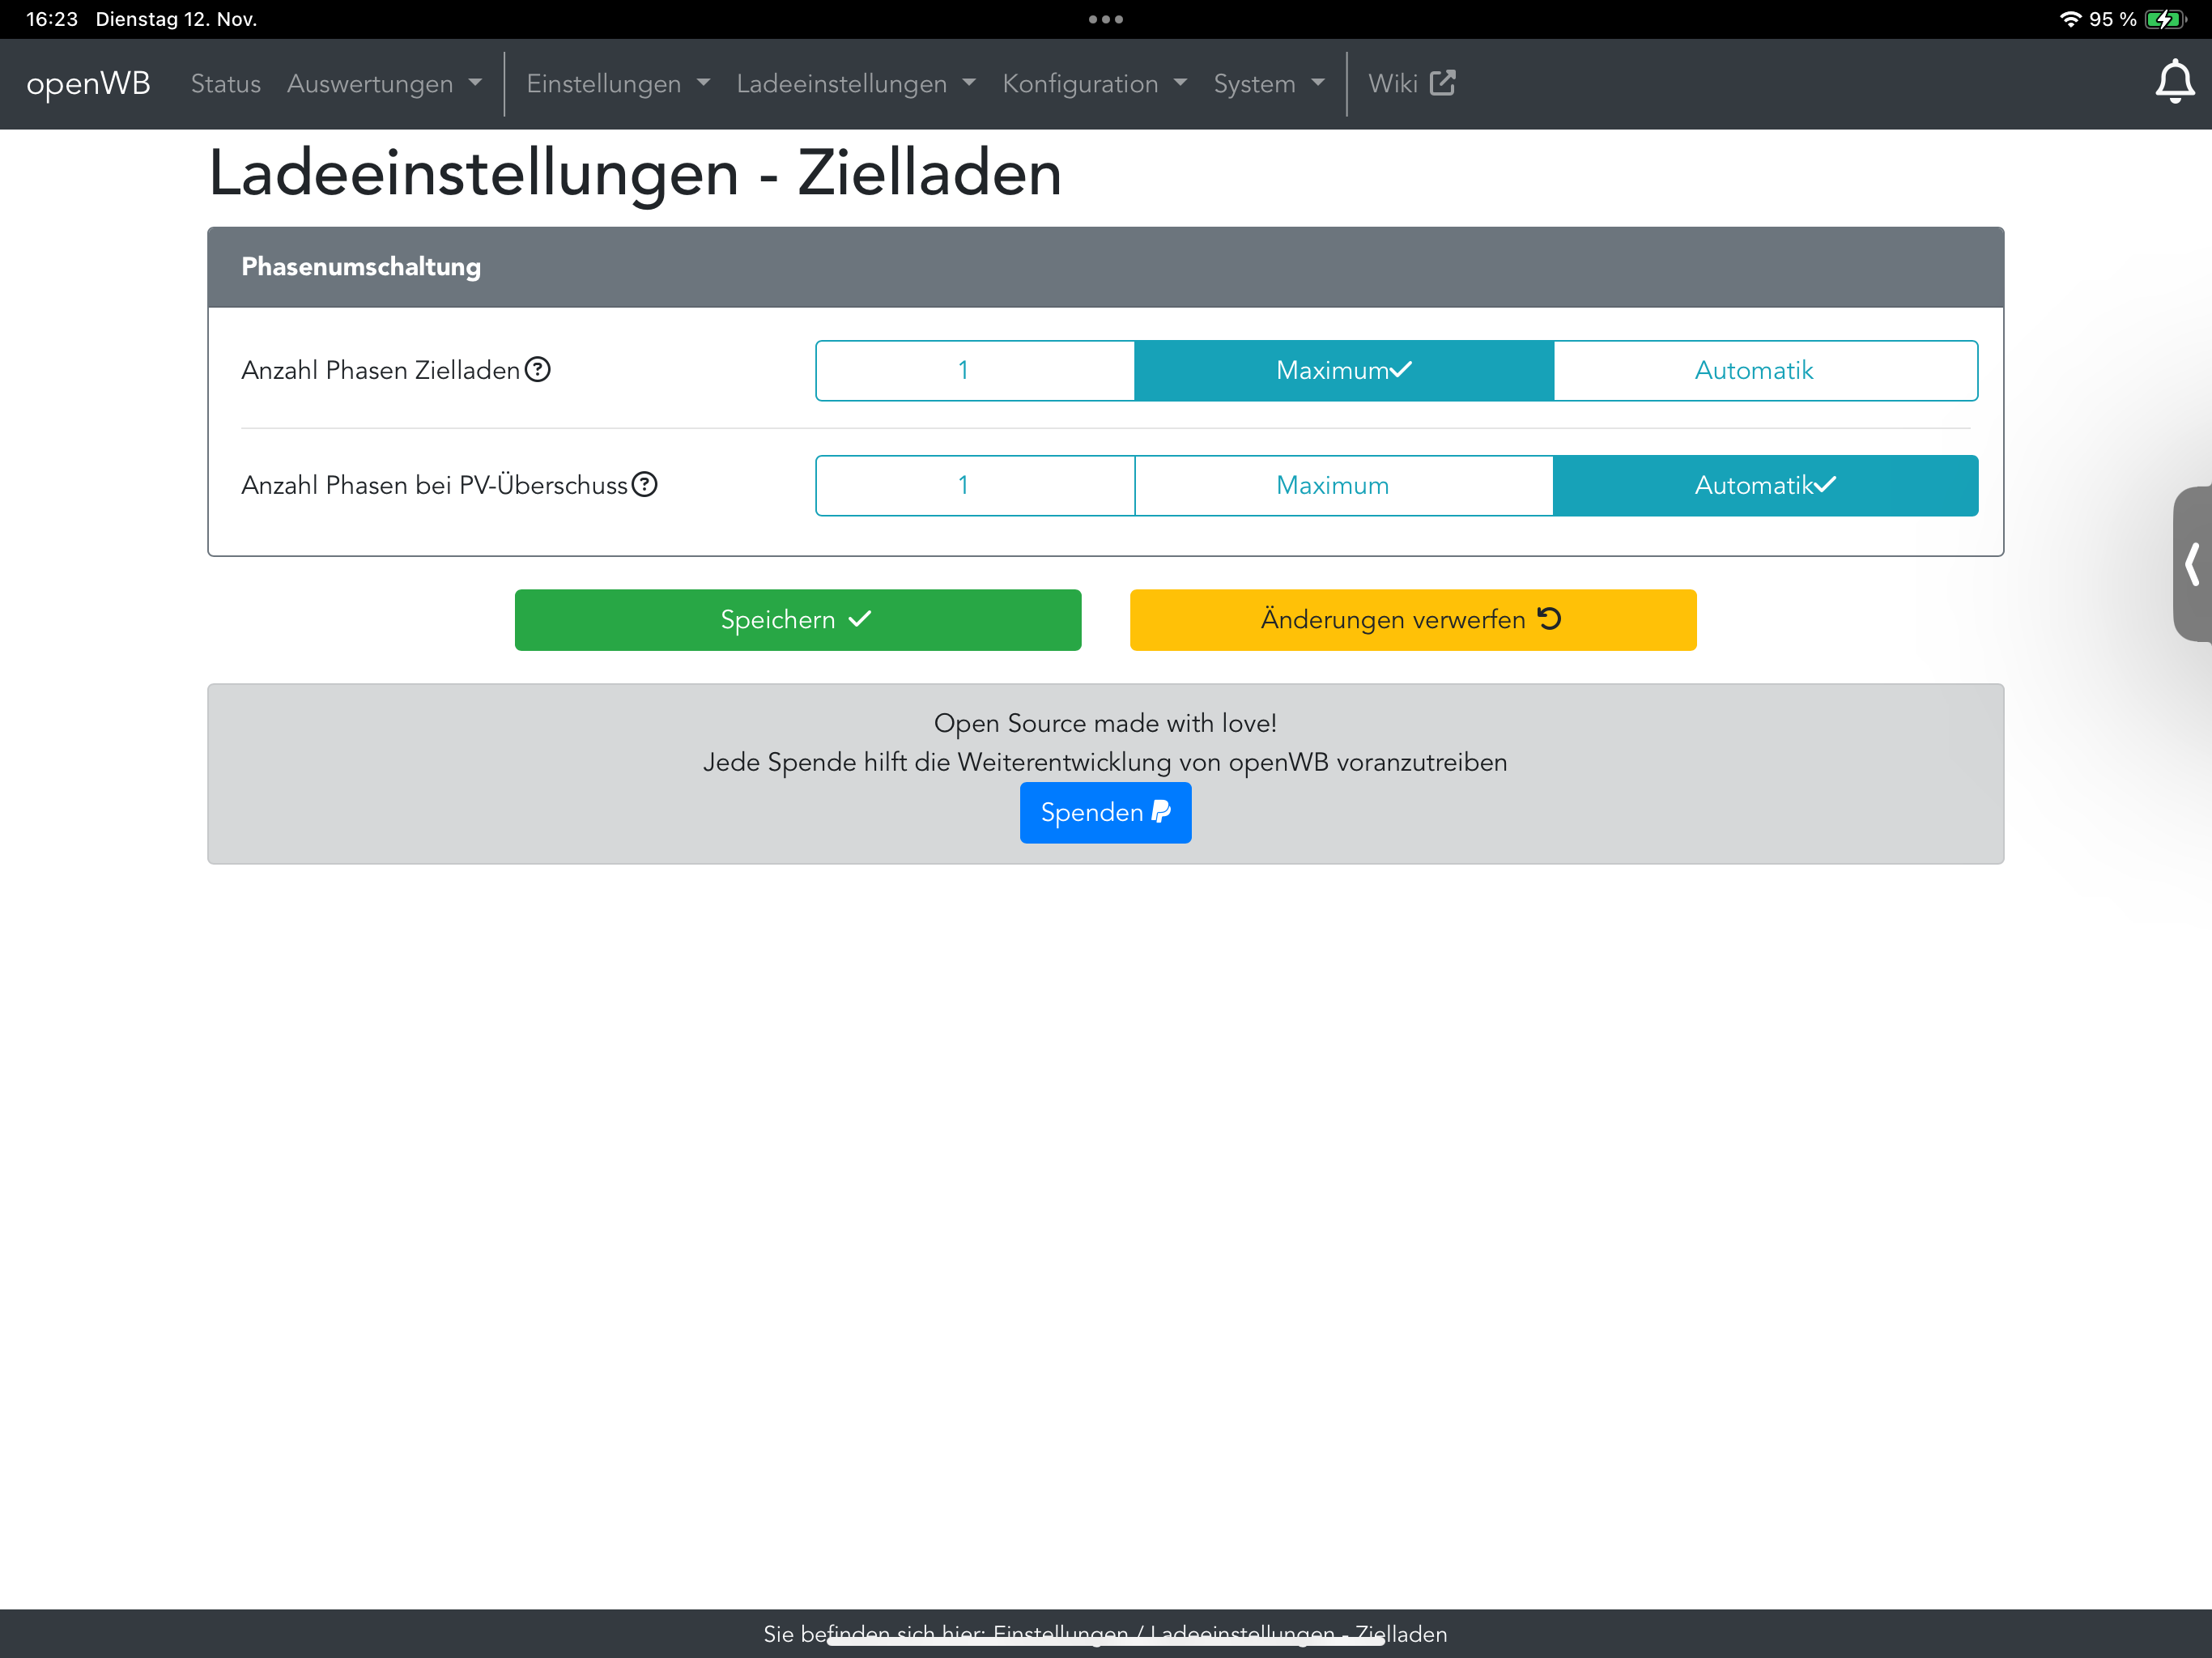Set Zielladen phases to 1
The height and width of the screenshot is (1658, 2212).
974,371
